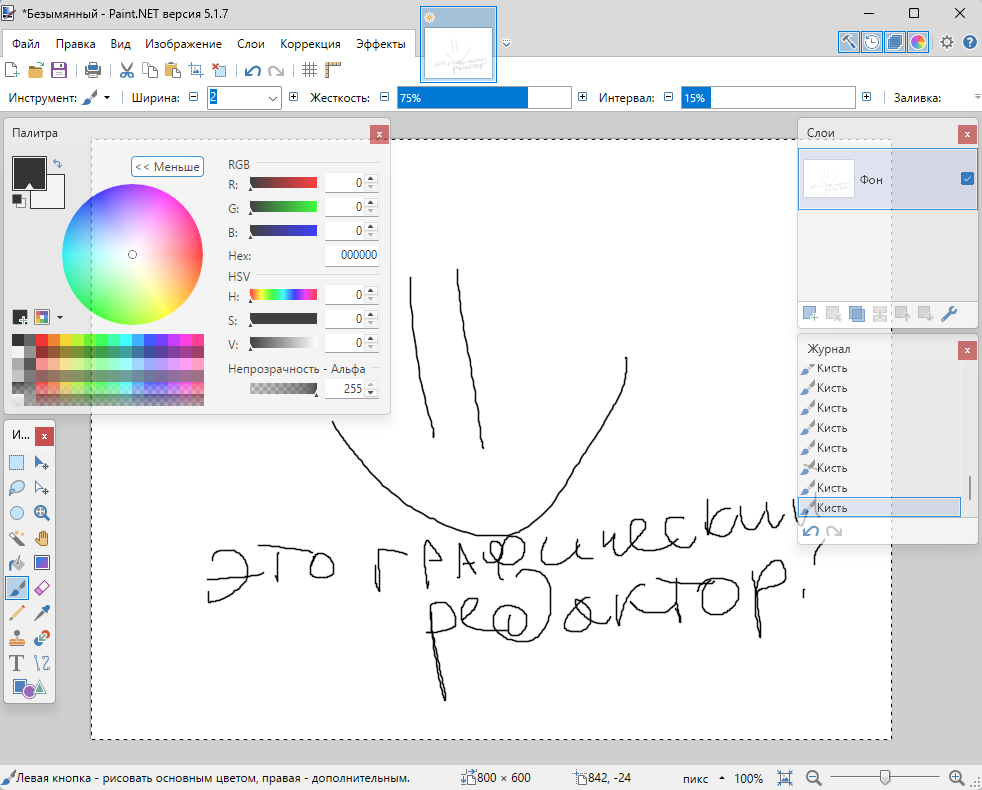Click the Paste clipboard icon
The width and height of the screenshot is (982, 790).
click(173, 70)
